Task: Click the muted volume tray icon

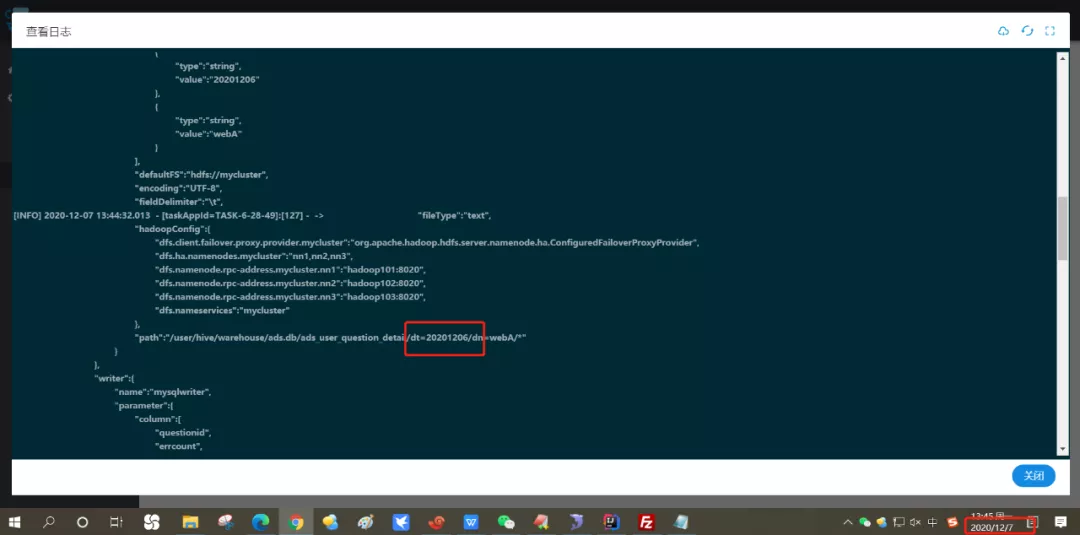Action: 915,522
